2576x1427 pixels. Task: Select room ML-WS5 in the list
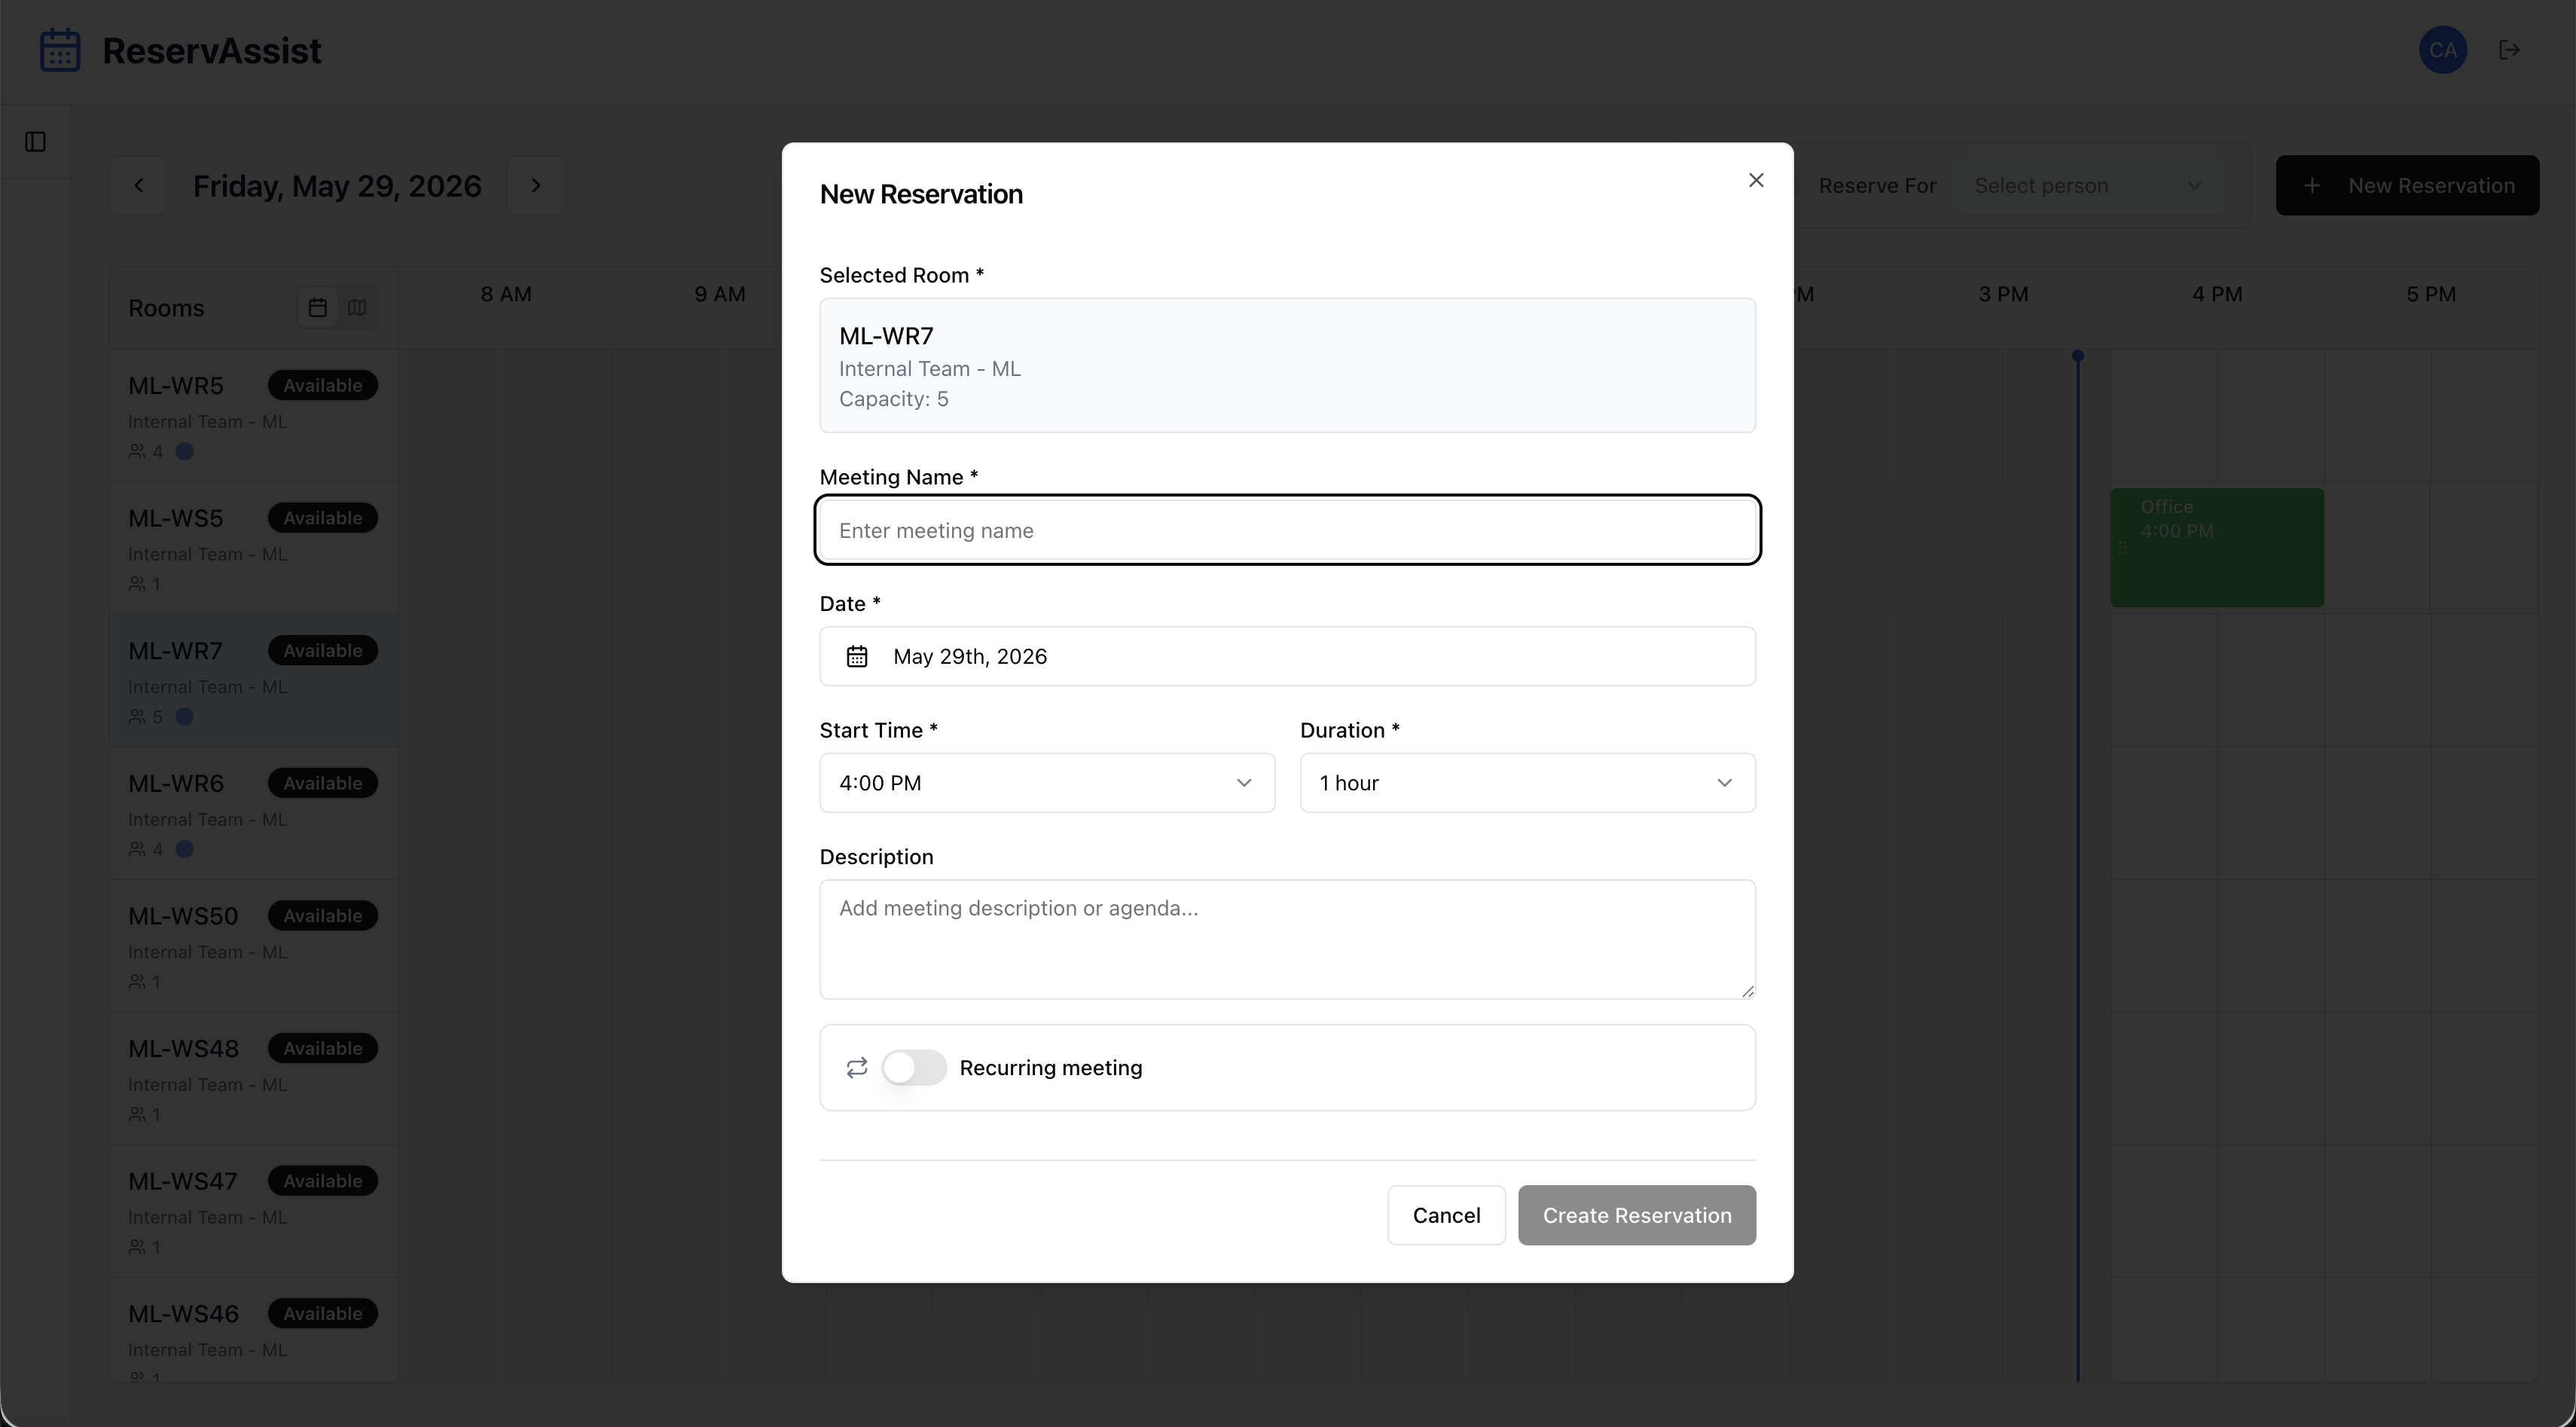tap(253, 548)
